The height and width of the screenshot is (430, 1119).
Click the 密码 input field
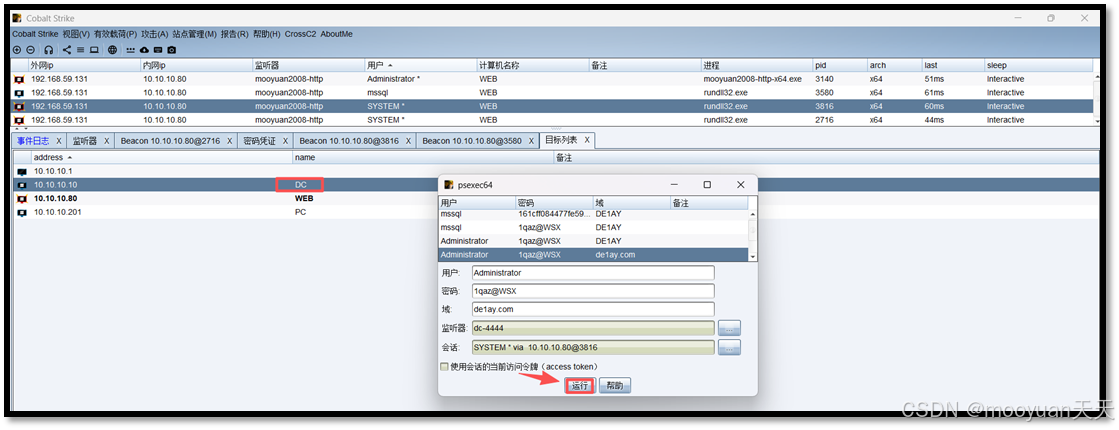pos(592,291)
